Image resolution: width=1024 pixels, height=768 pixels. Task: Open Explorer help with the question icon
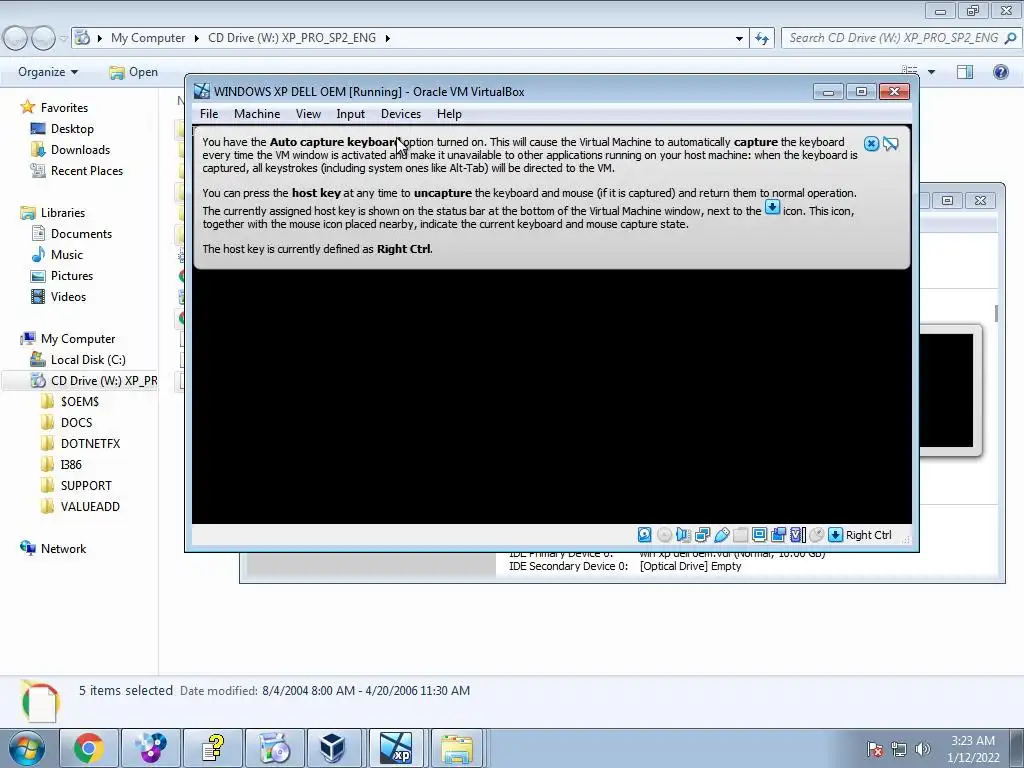point(1000,72)
